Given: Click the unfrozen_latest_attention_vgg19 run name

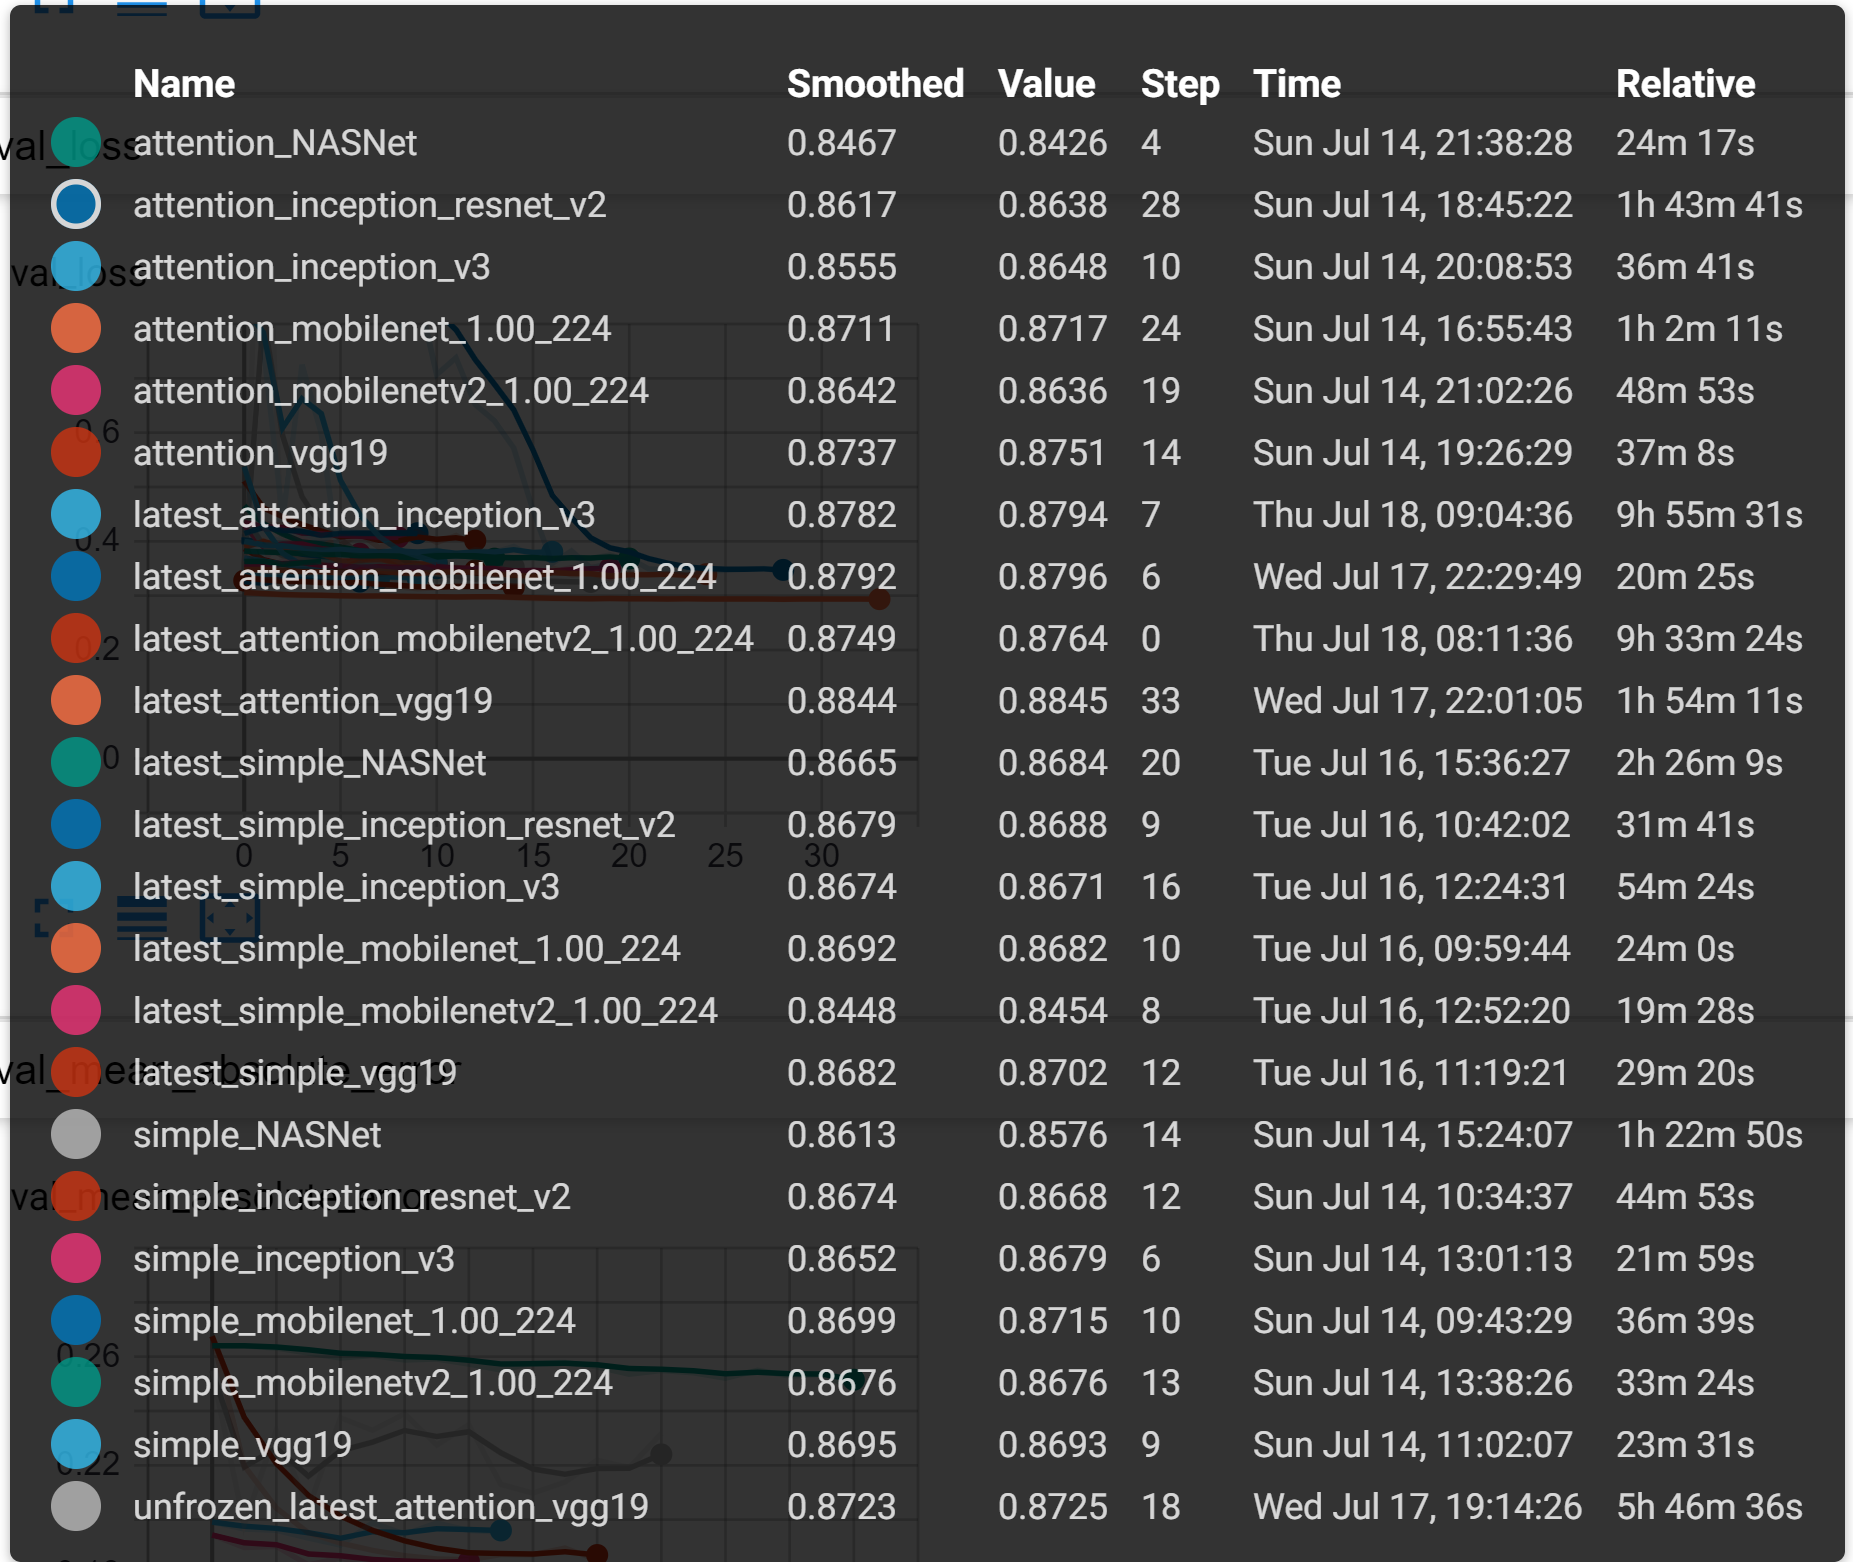Looking at the screenshot, I should [391, 1507].
